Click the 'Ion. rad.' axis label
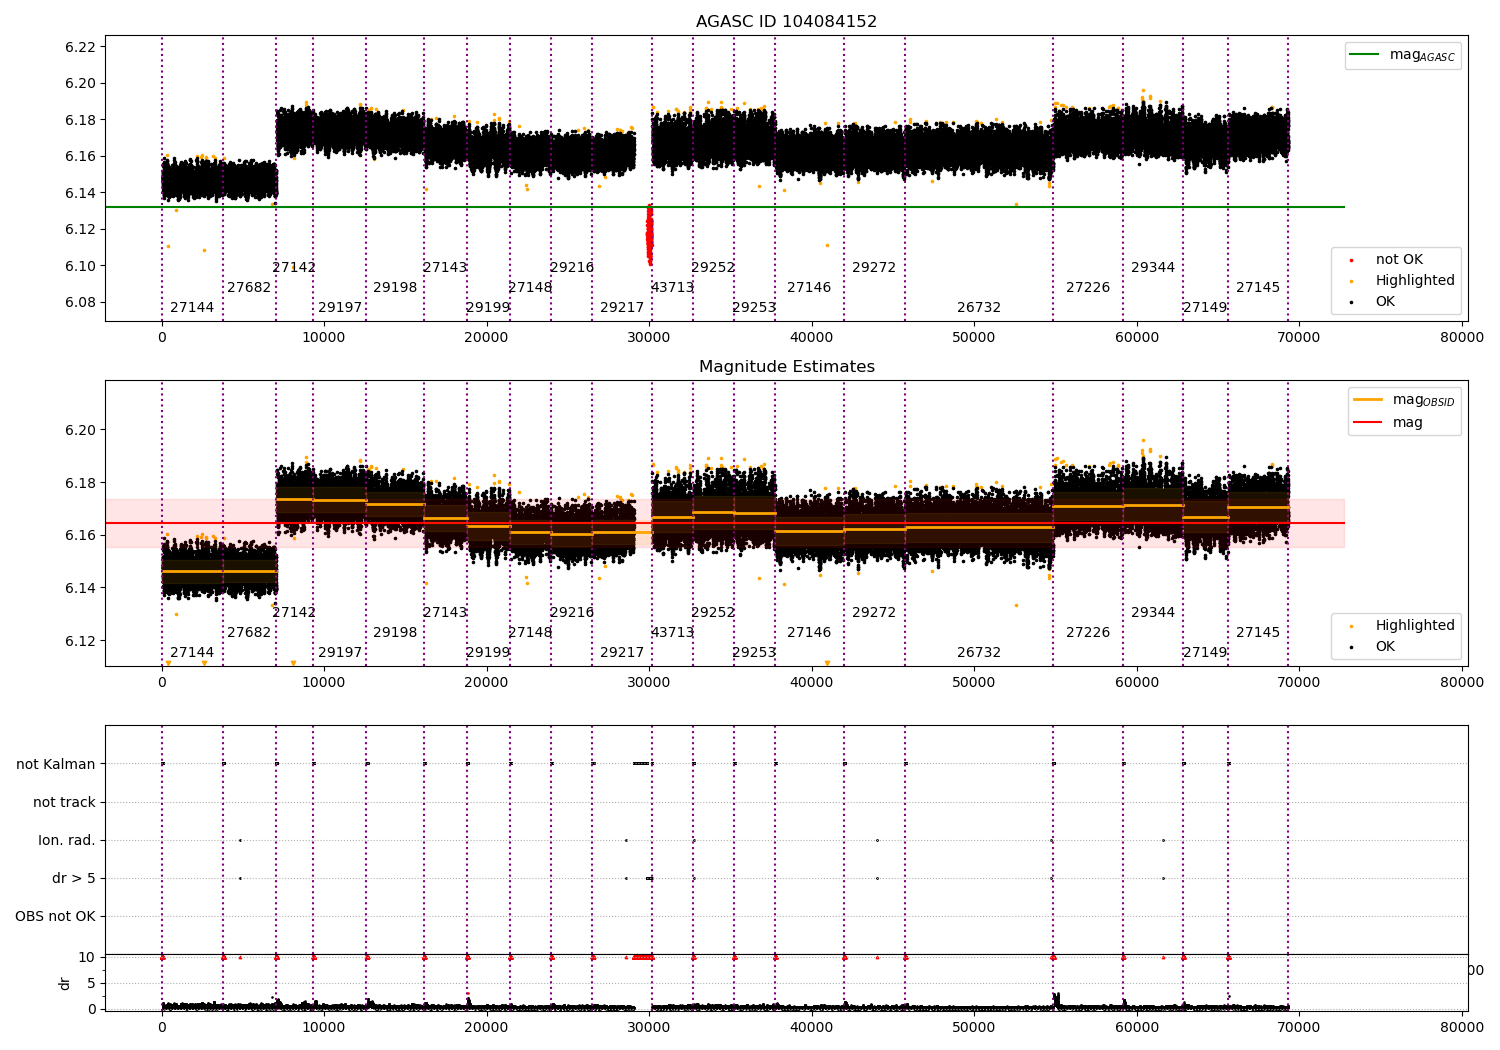 click(x=67, y=840)
